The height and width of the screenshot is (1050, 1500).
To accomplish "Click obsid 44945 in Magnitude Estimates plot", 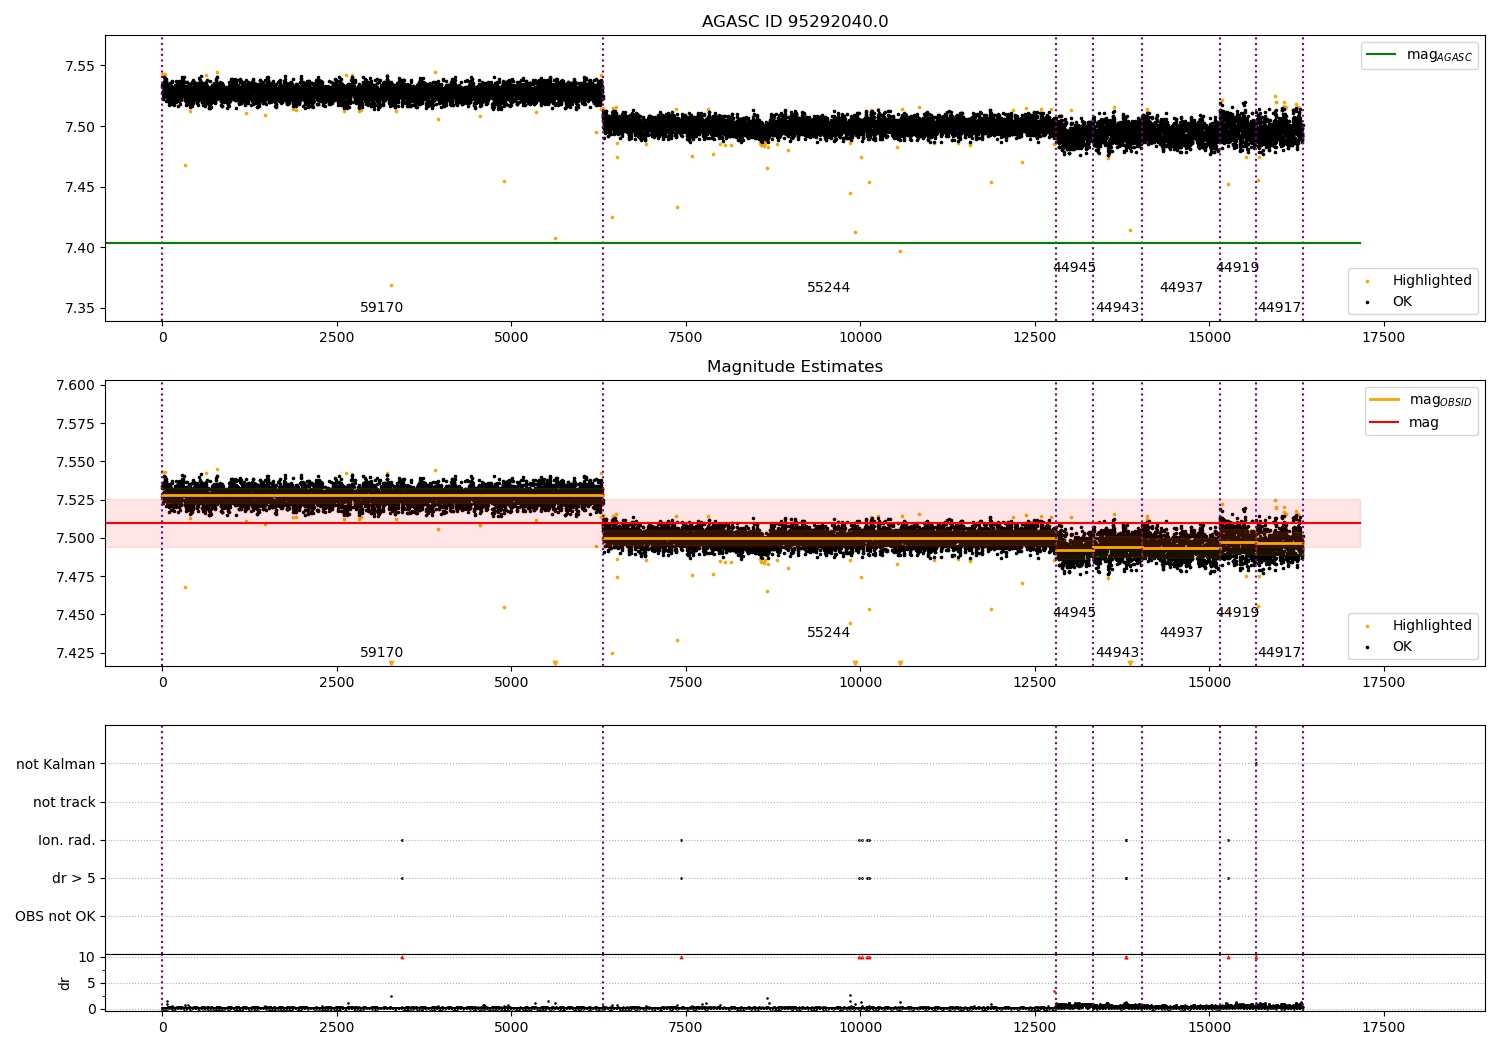I will click(1075, 612).
